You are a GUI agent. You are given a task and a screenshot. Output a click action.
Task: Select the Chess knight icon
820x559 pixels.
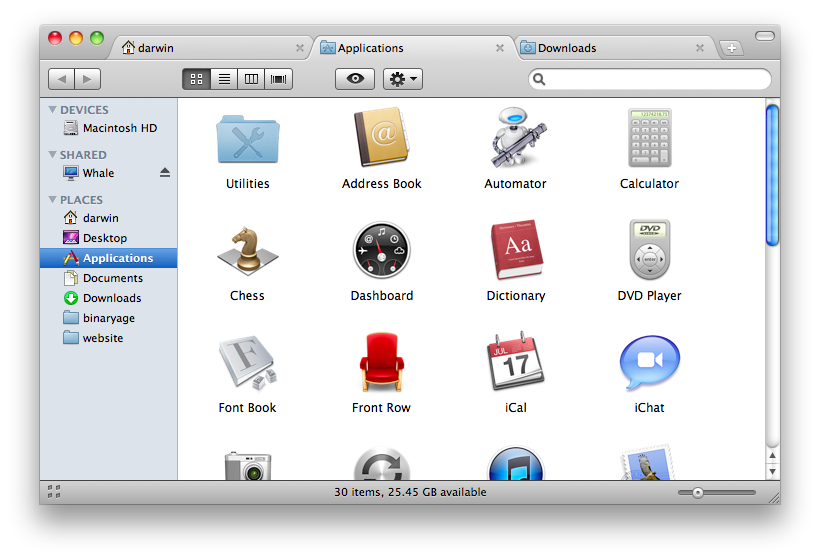pyautogui.click(x=247, y=251)
